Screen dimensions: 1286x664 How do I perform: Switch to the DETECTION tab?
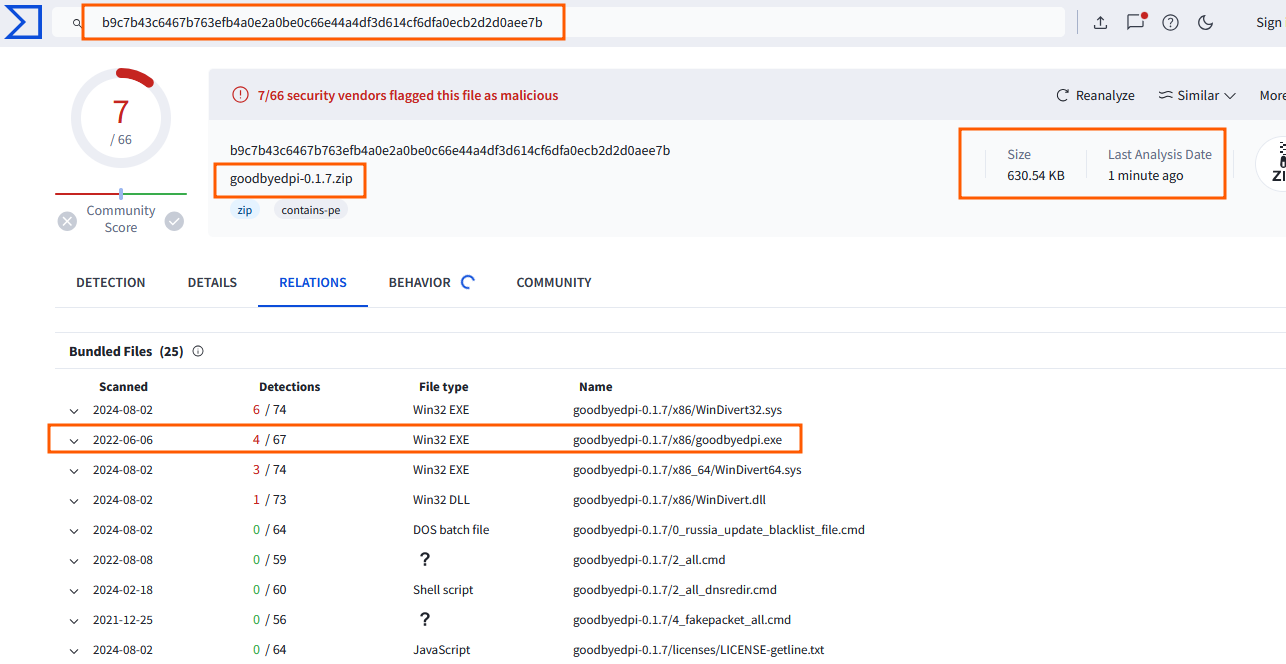111,283
